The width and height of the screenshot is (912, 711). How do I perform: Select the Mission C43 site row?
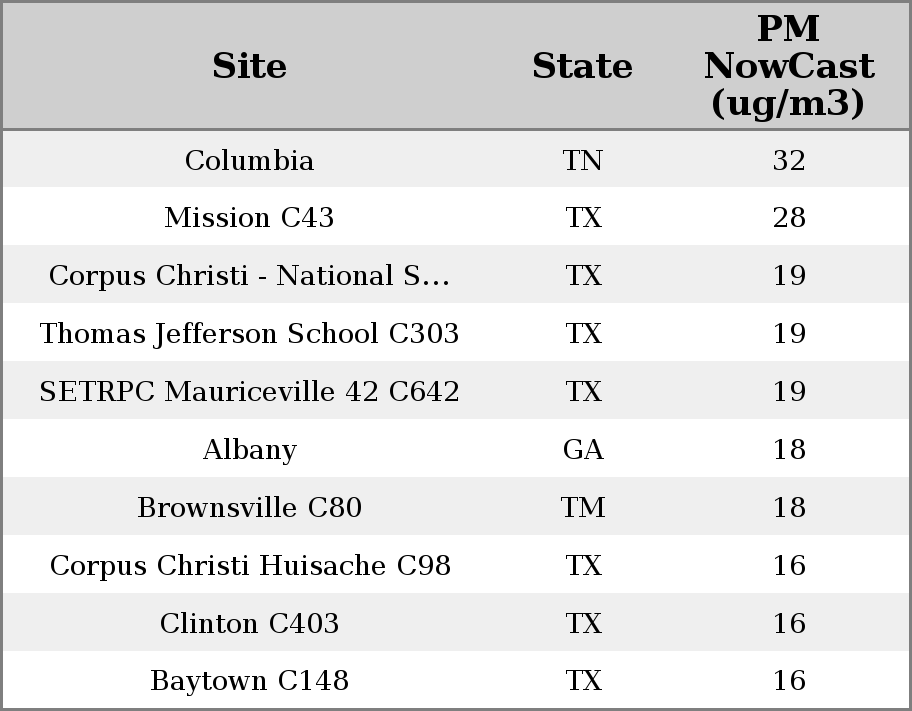[249, 218]
